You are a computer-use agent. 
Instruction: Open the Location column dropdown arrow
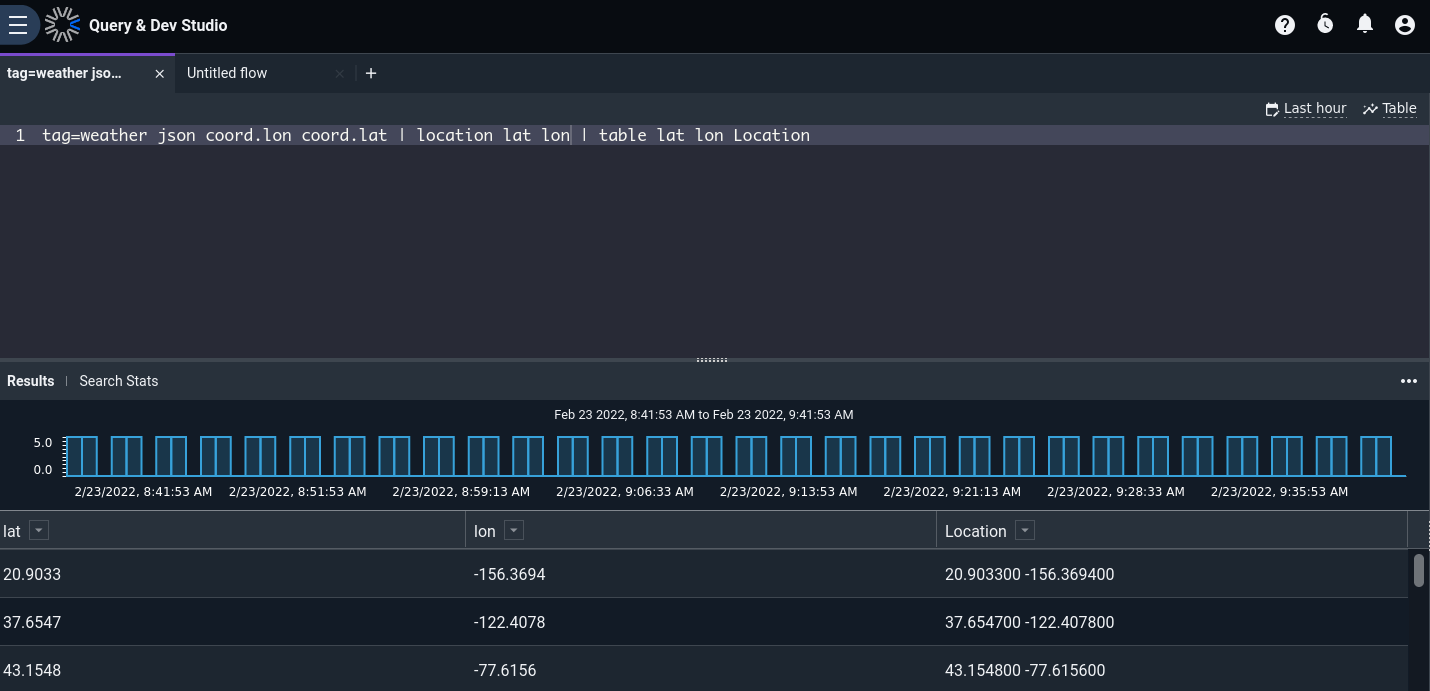(1024, 531)
